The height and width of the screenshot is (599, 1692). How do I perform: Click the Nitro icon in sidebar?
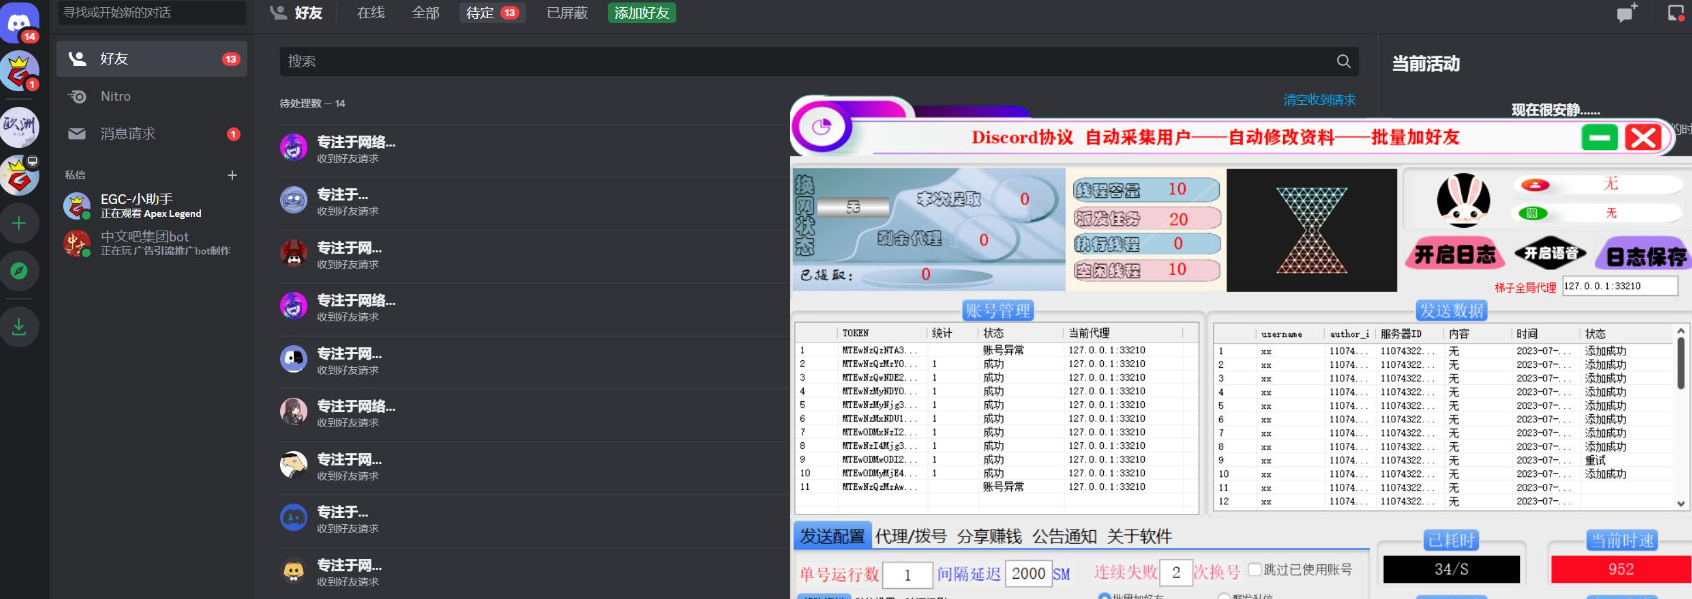click(77, 97)
